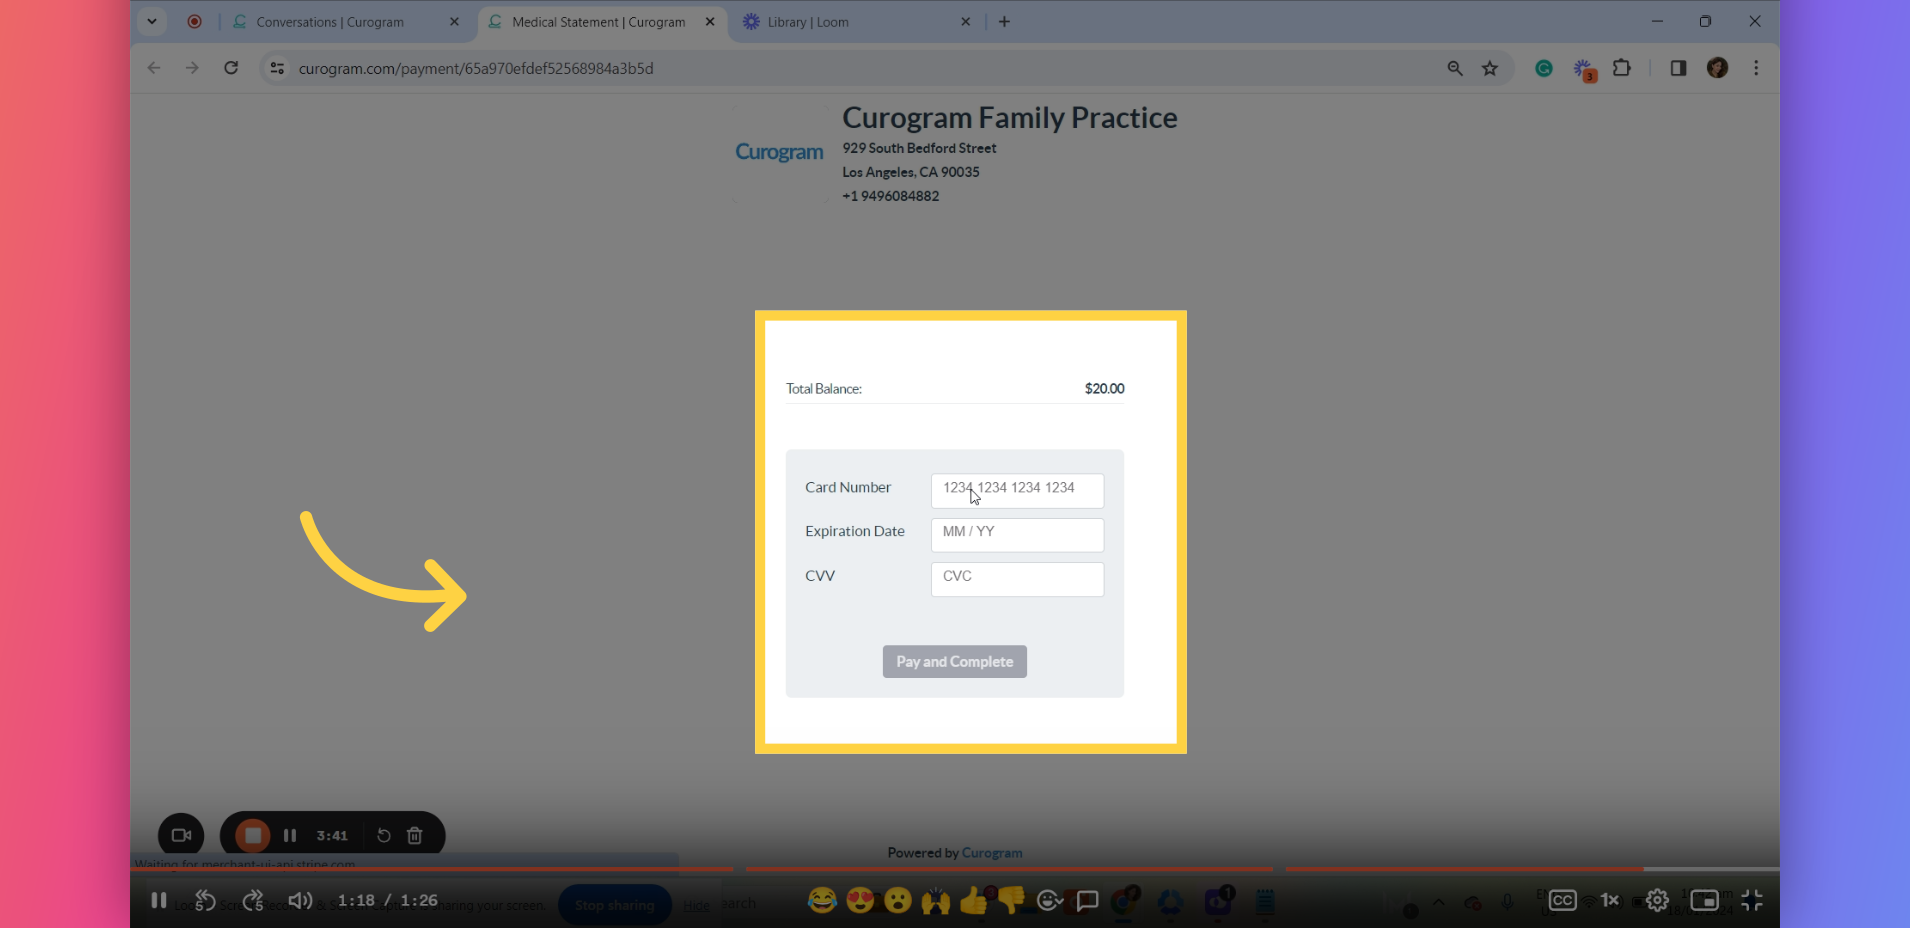Pause the Loom recording at 3:41
This screenshot has width=1910, height=928.
290,835
